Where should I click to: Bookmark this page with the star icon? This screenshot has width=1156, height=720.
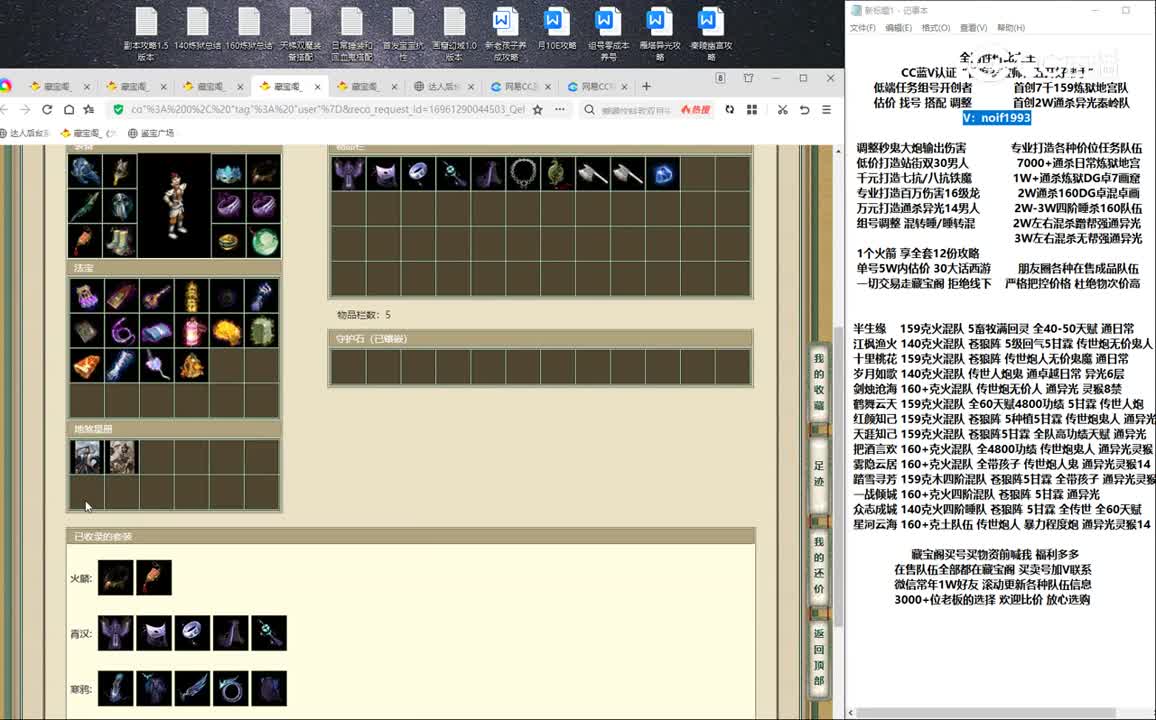click(x=537, y=109)
